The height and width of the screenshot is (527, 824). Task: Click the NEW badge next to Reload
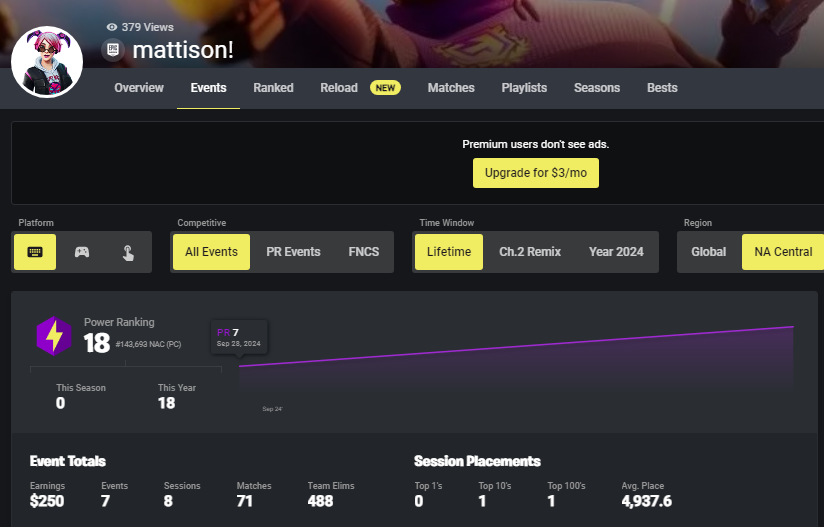pos(385,88)
